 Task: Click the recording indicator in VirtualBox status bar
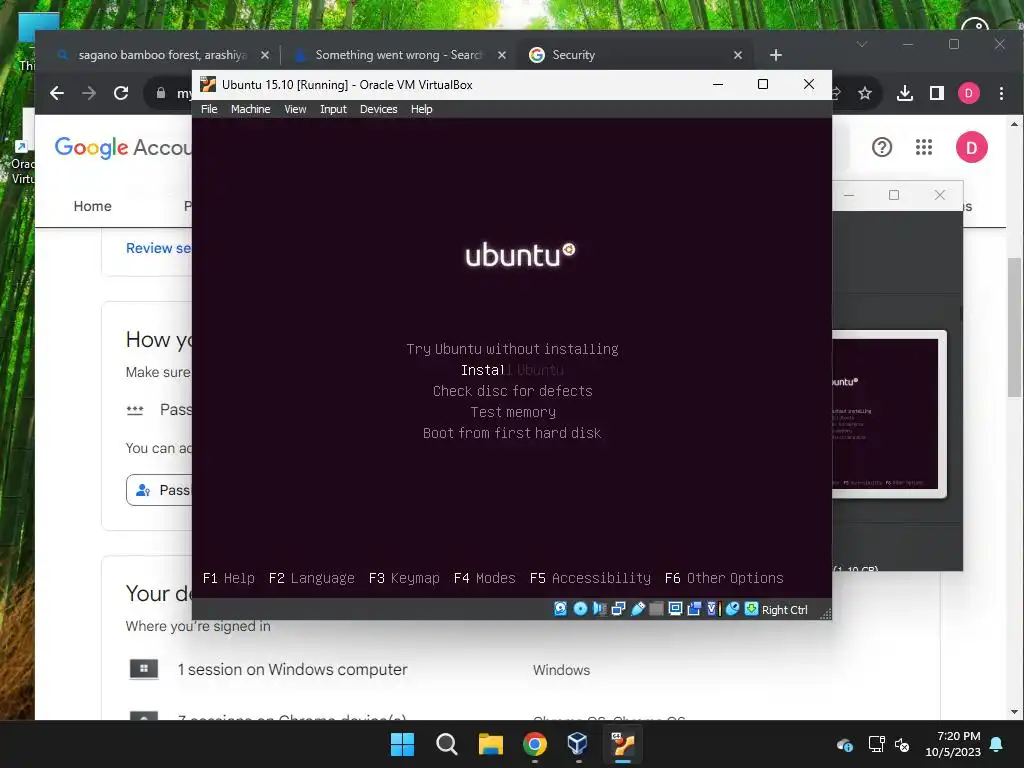coord(694,609)
